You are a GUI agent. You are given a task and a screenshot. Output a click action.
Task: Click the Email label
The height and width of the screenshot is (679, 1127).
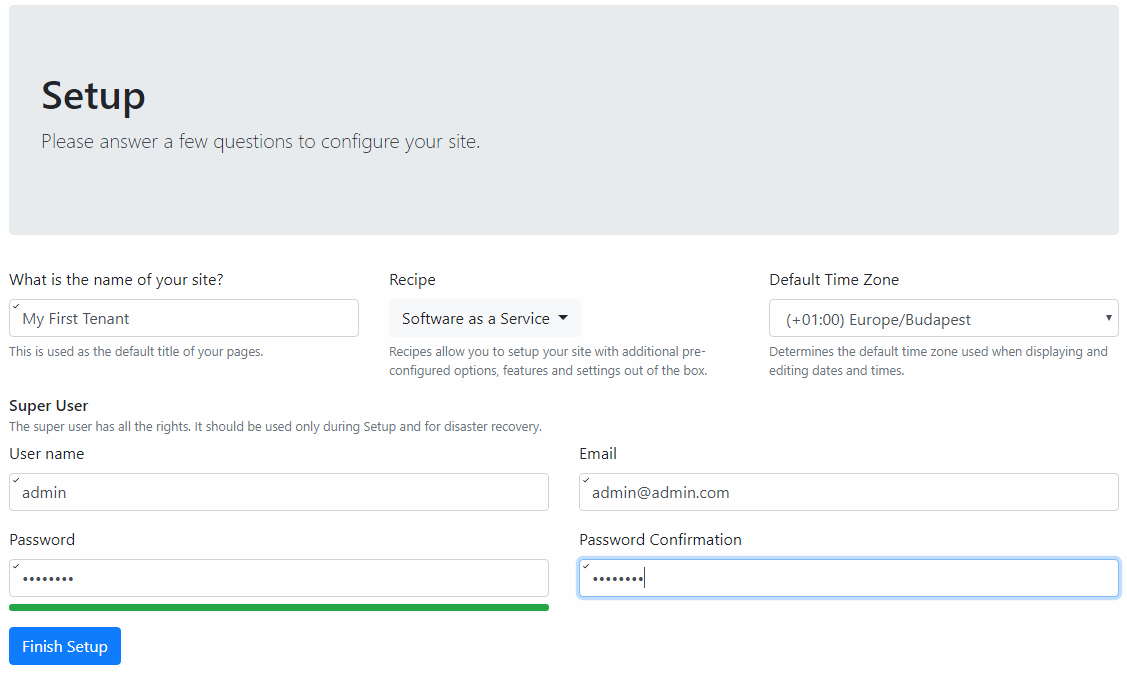point(598,453)
